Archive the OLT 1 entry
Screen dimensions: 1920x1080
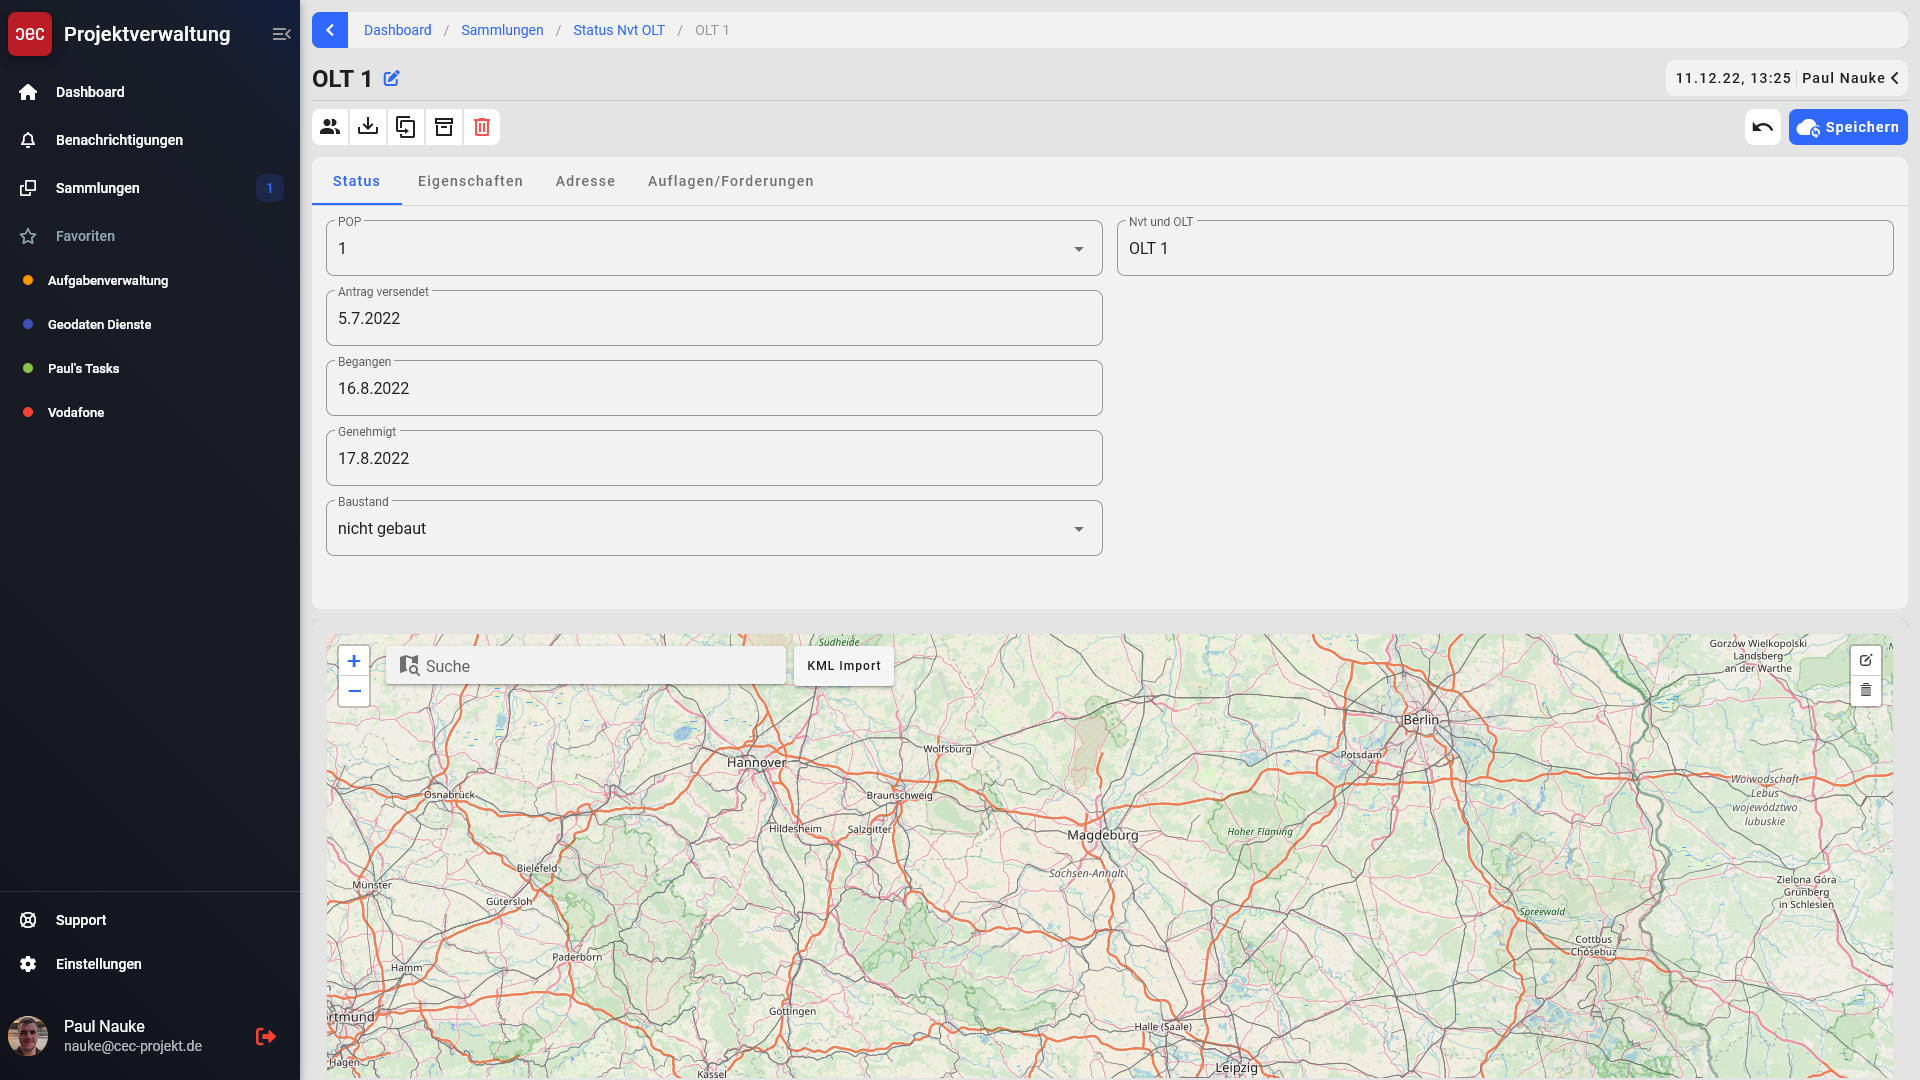click(443, 127)
